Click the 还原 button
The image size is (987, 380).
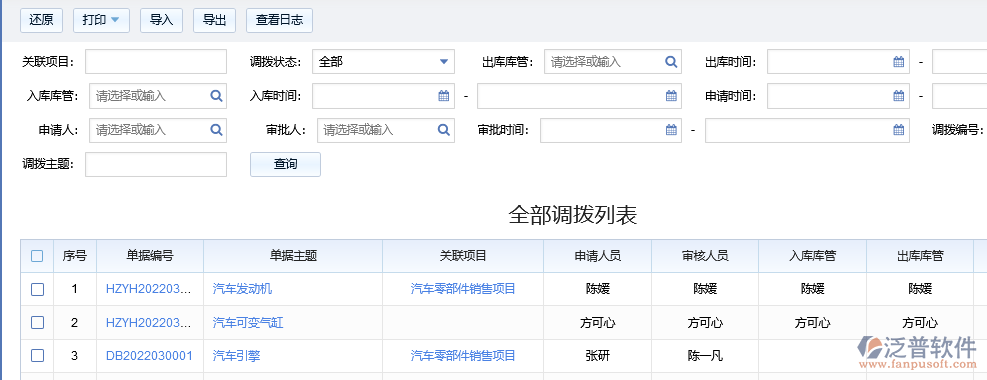pos(42,20)
